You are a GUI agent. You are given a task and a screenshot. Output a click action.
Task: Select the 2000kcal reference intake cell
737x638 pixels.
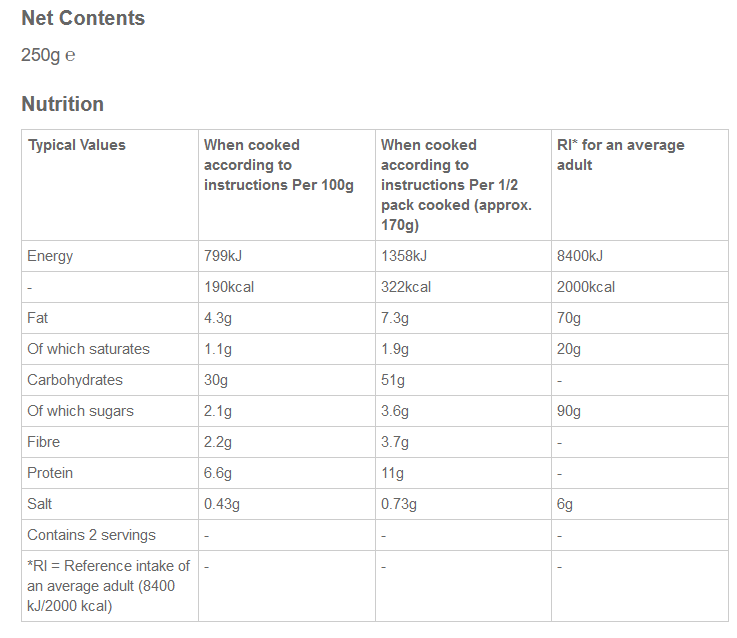(586, 287)
